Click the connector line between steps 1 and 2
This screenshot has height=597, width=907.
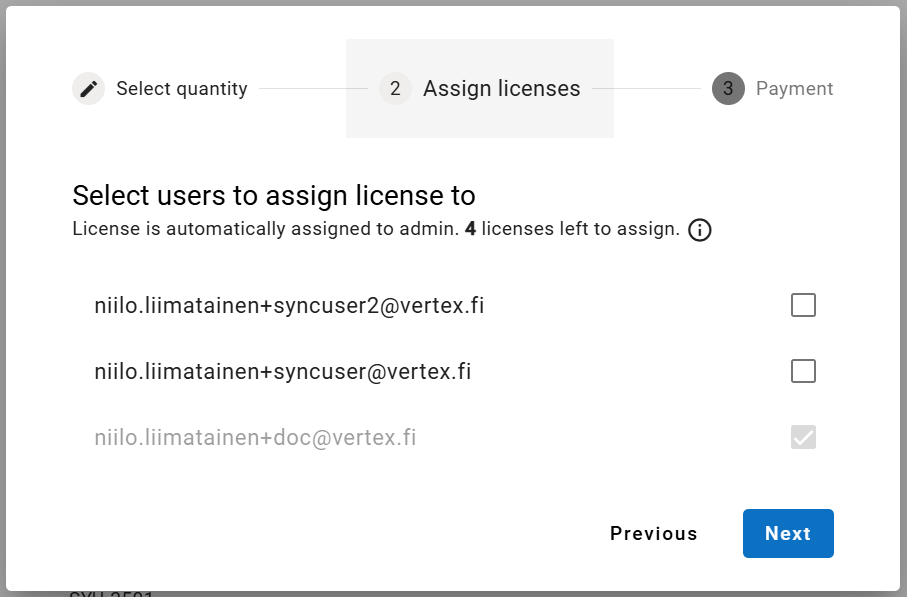point(312,89)
